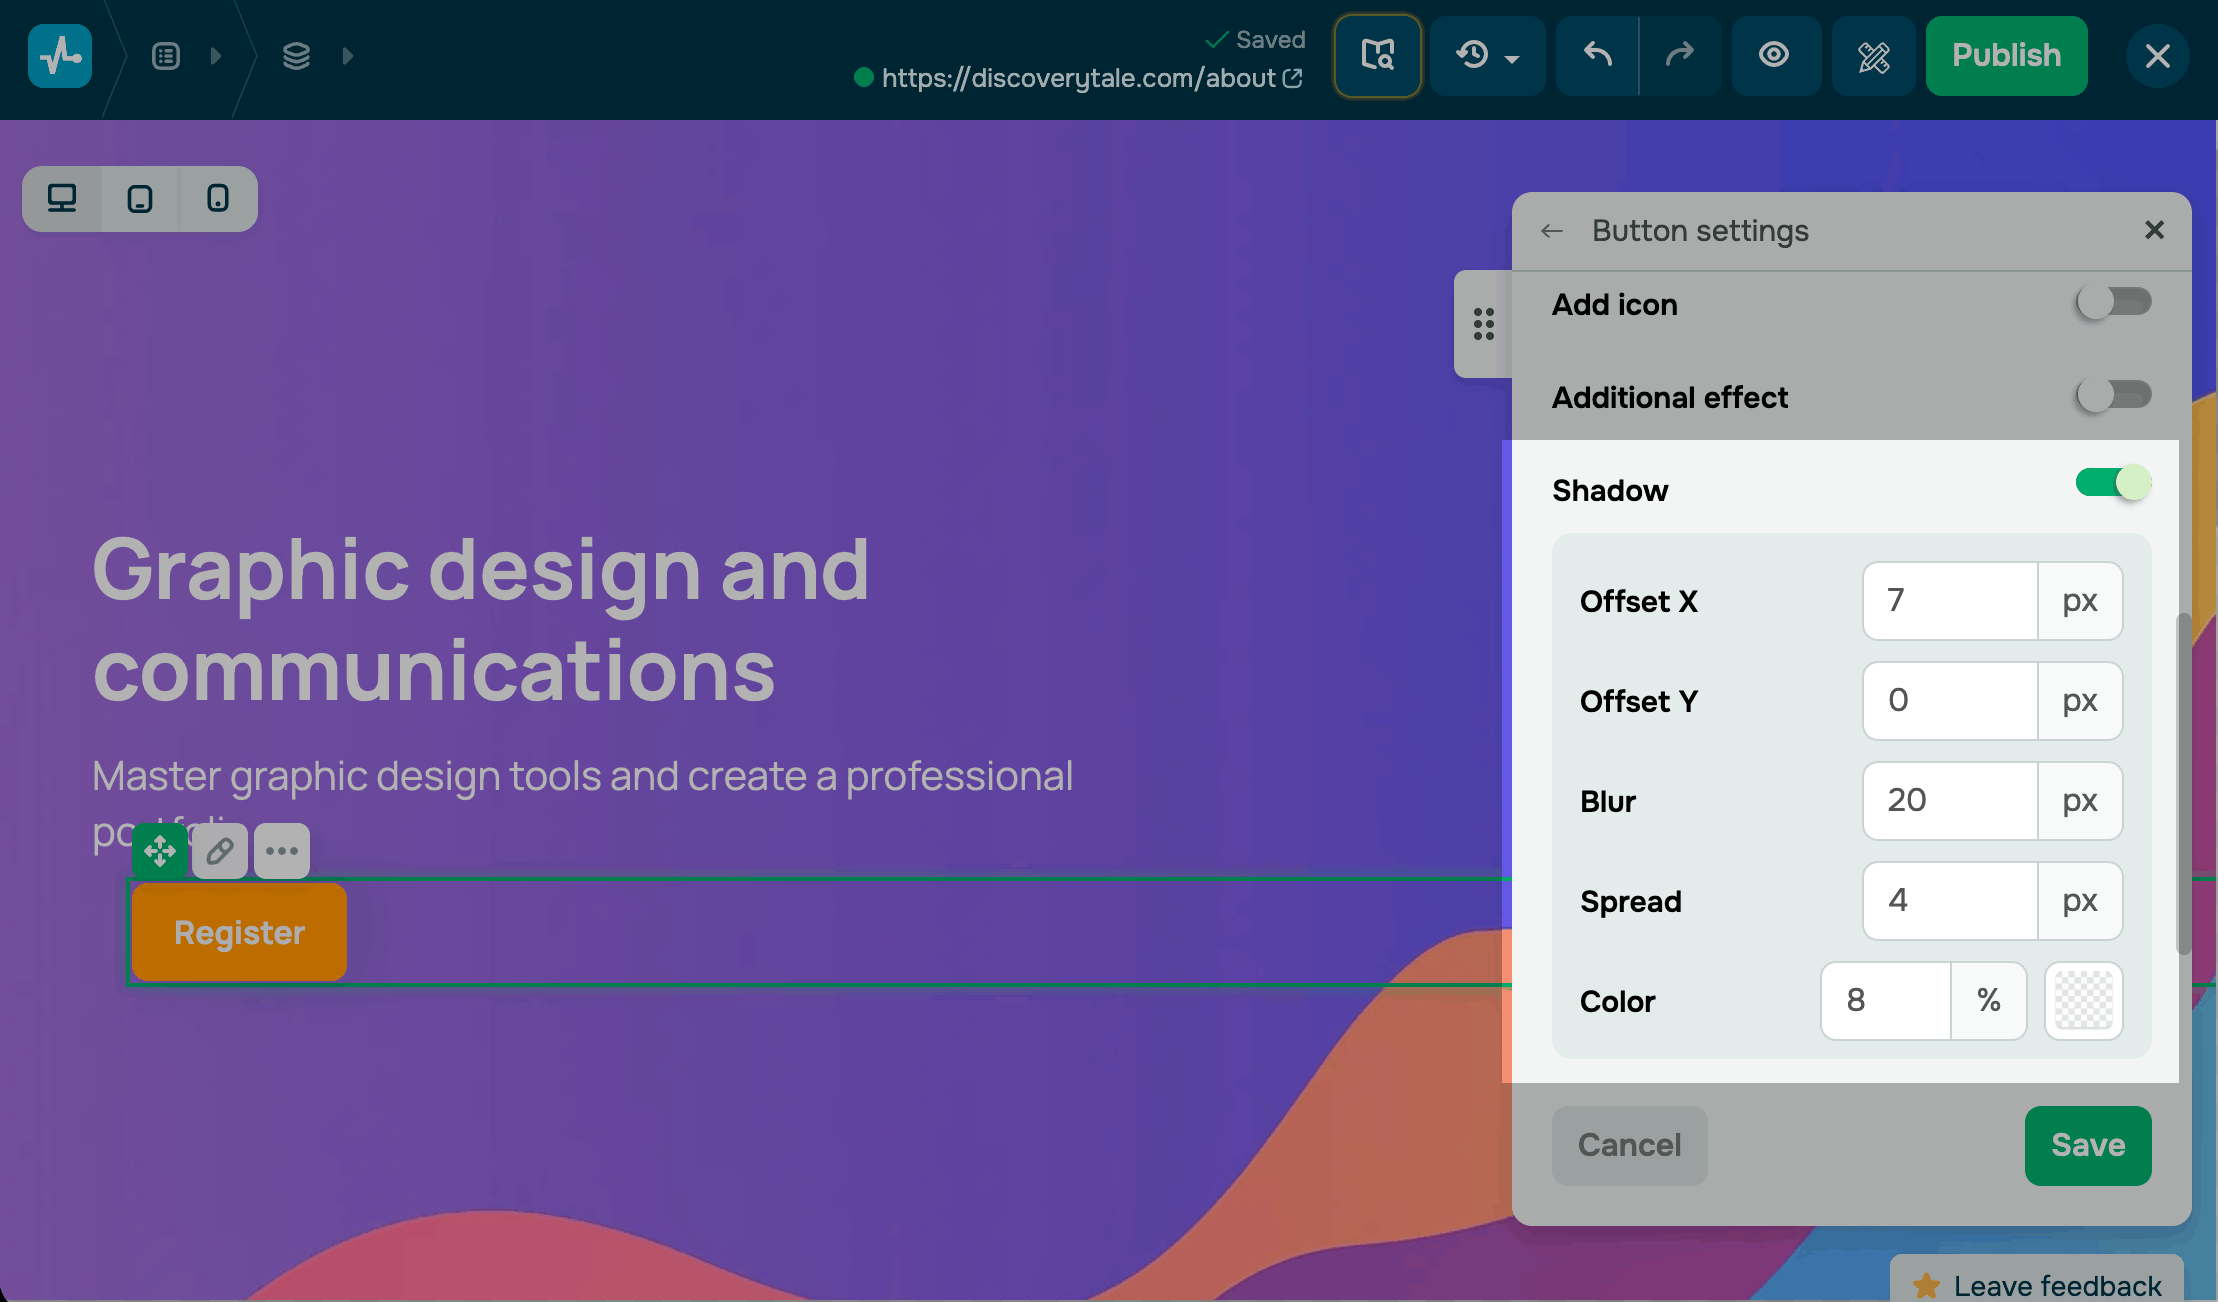The width and height of the screenshot is (2218, 1302).
Task: Open page preview with eye icon
Action: coord(1774,55)
